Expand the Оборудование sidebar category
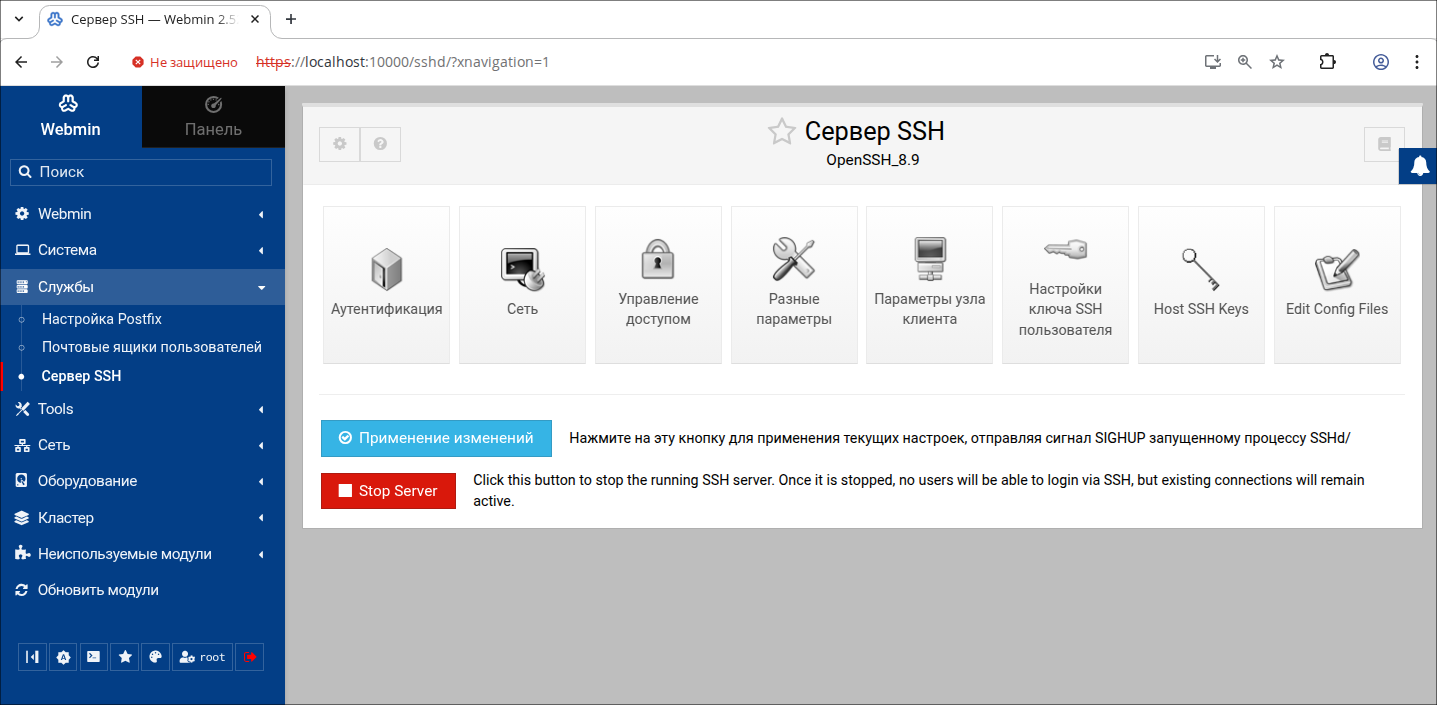1437x705 pixels. (x=142, y=481)
